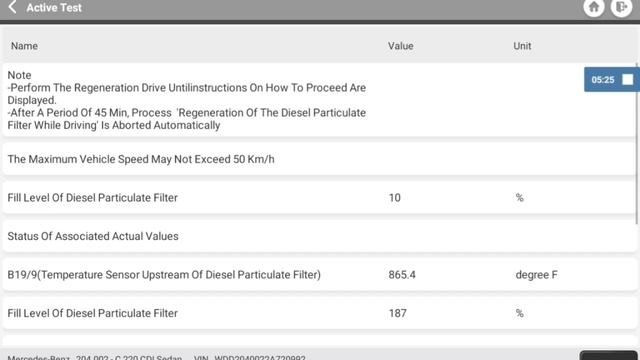Tap the dark button at bottom right
This screenshot has width=640, height=360.
coord(608,355)
